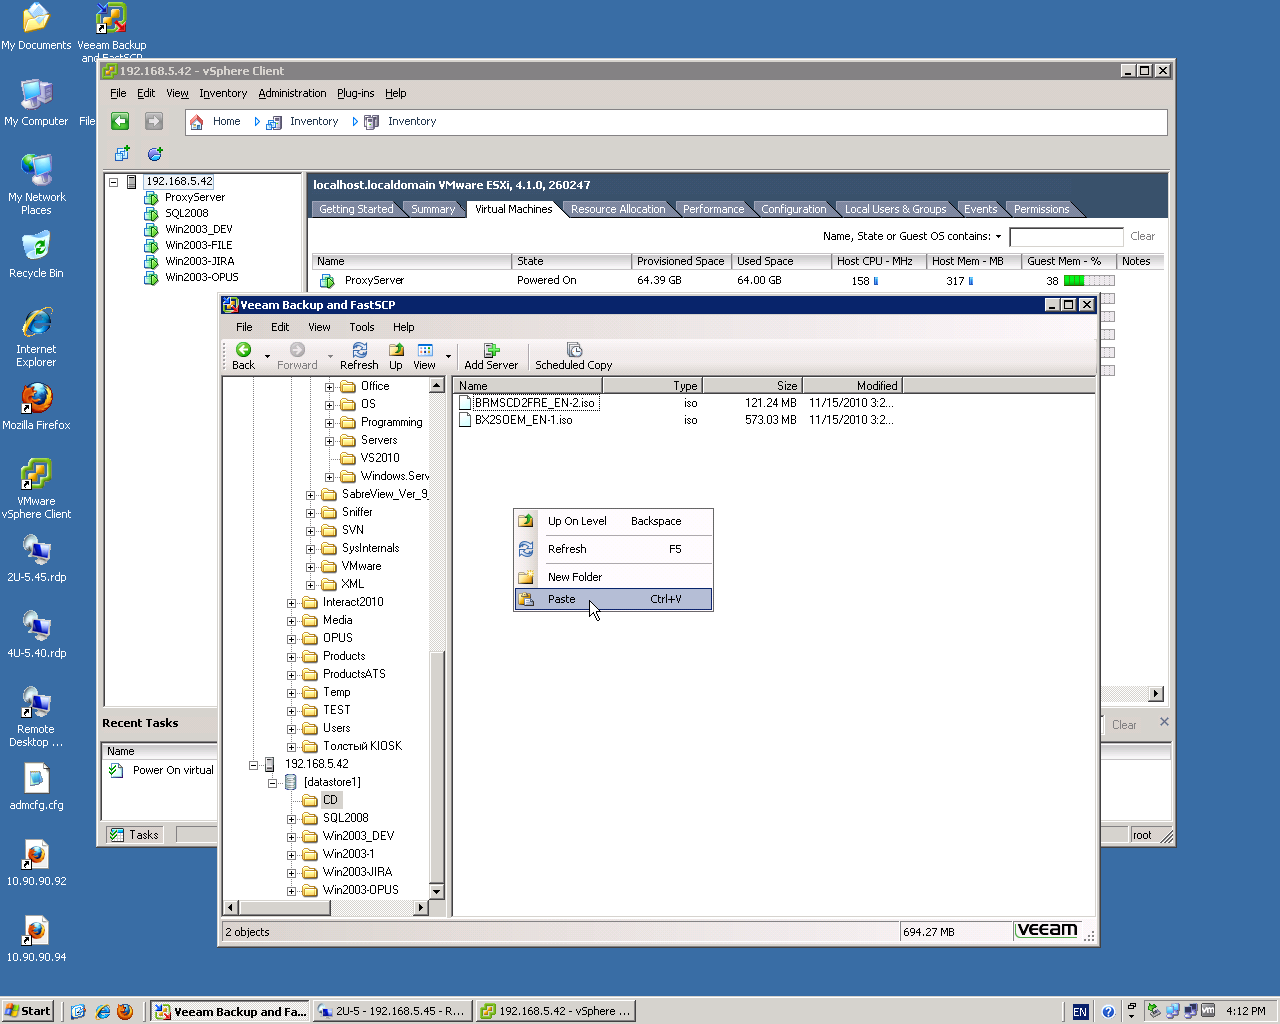The image size is (1280, 1024).
Task: Click Clear next to the VM search field
Action: [x=1143, y=237]
